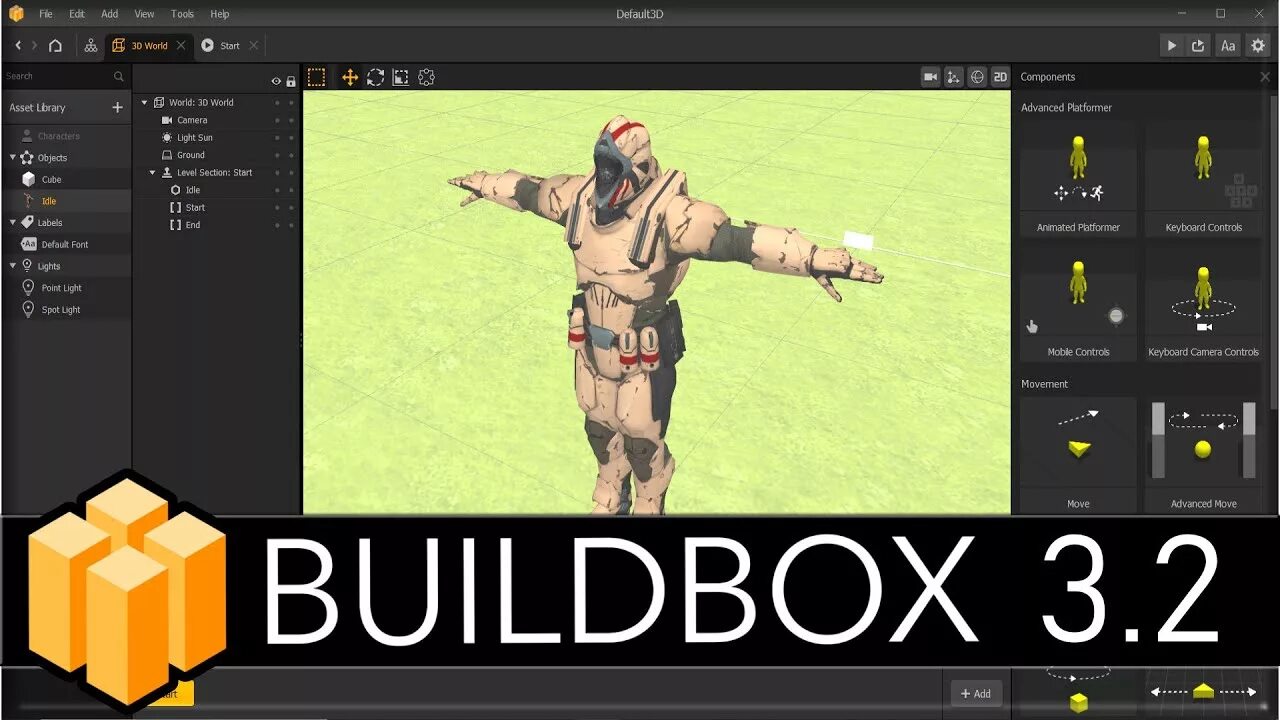Click the globe view mode icon
1280x720 pixels.
click(977, 77)
